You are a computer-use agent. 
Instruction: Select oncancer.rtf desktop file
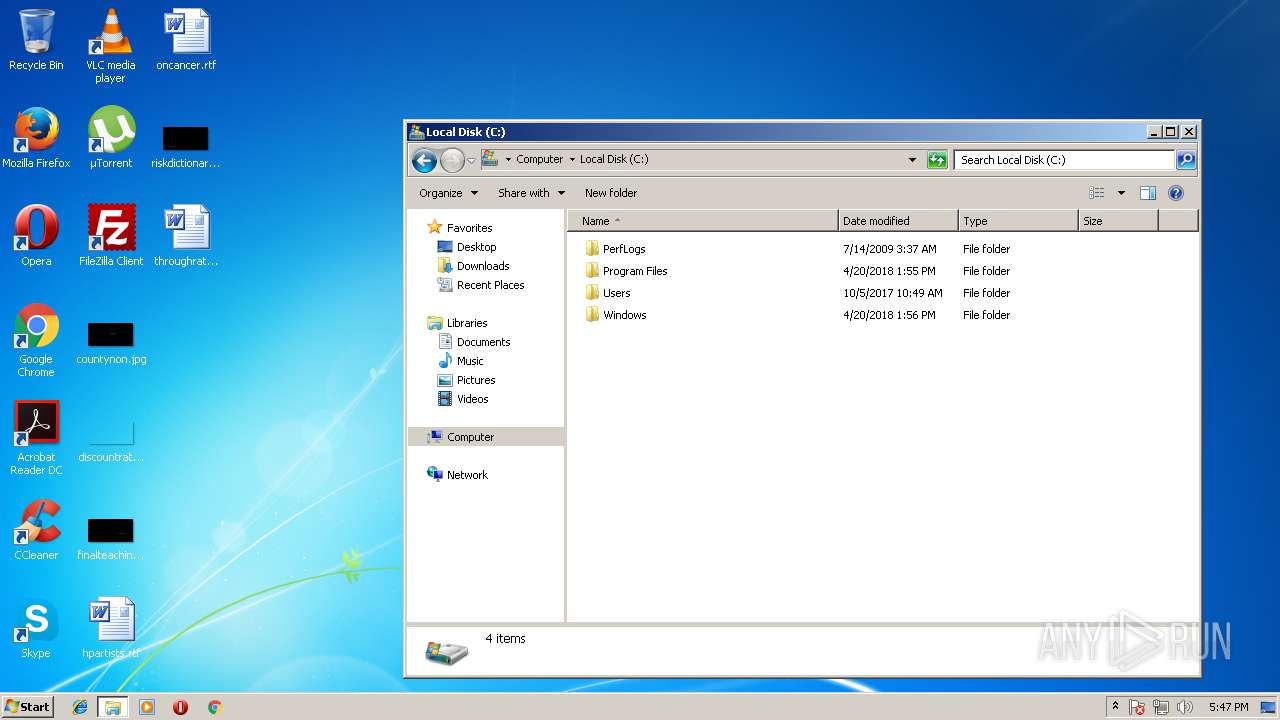click(x=186, y=40)
